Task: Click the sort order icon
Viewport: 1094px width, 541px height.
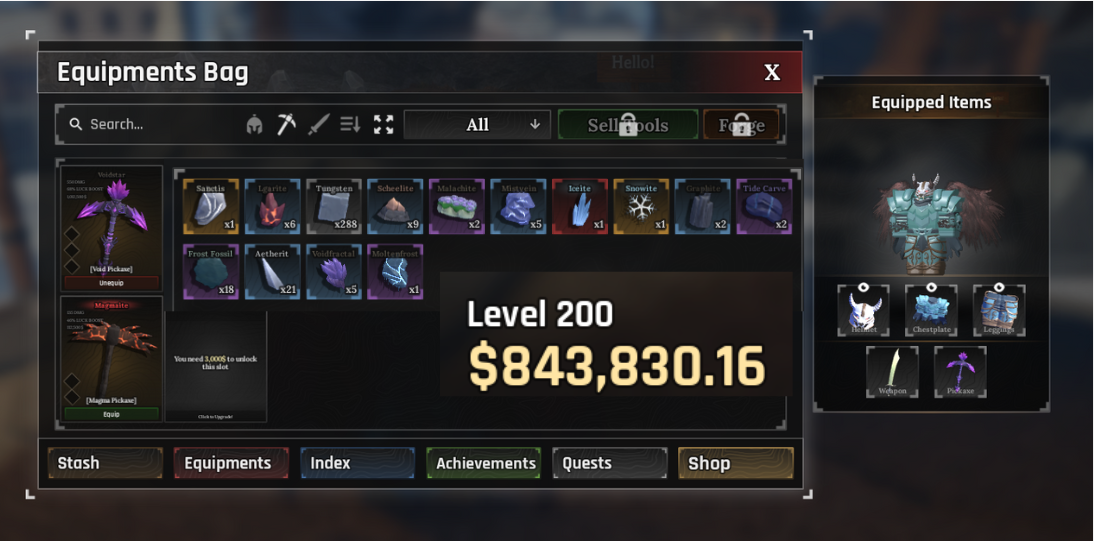Action: point(350,125)
